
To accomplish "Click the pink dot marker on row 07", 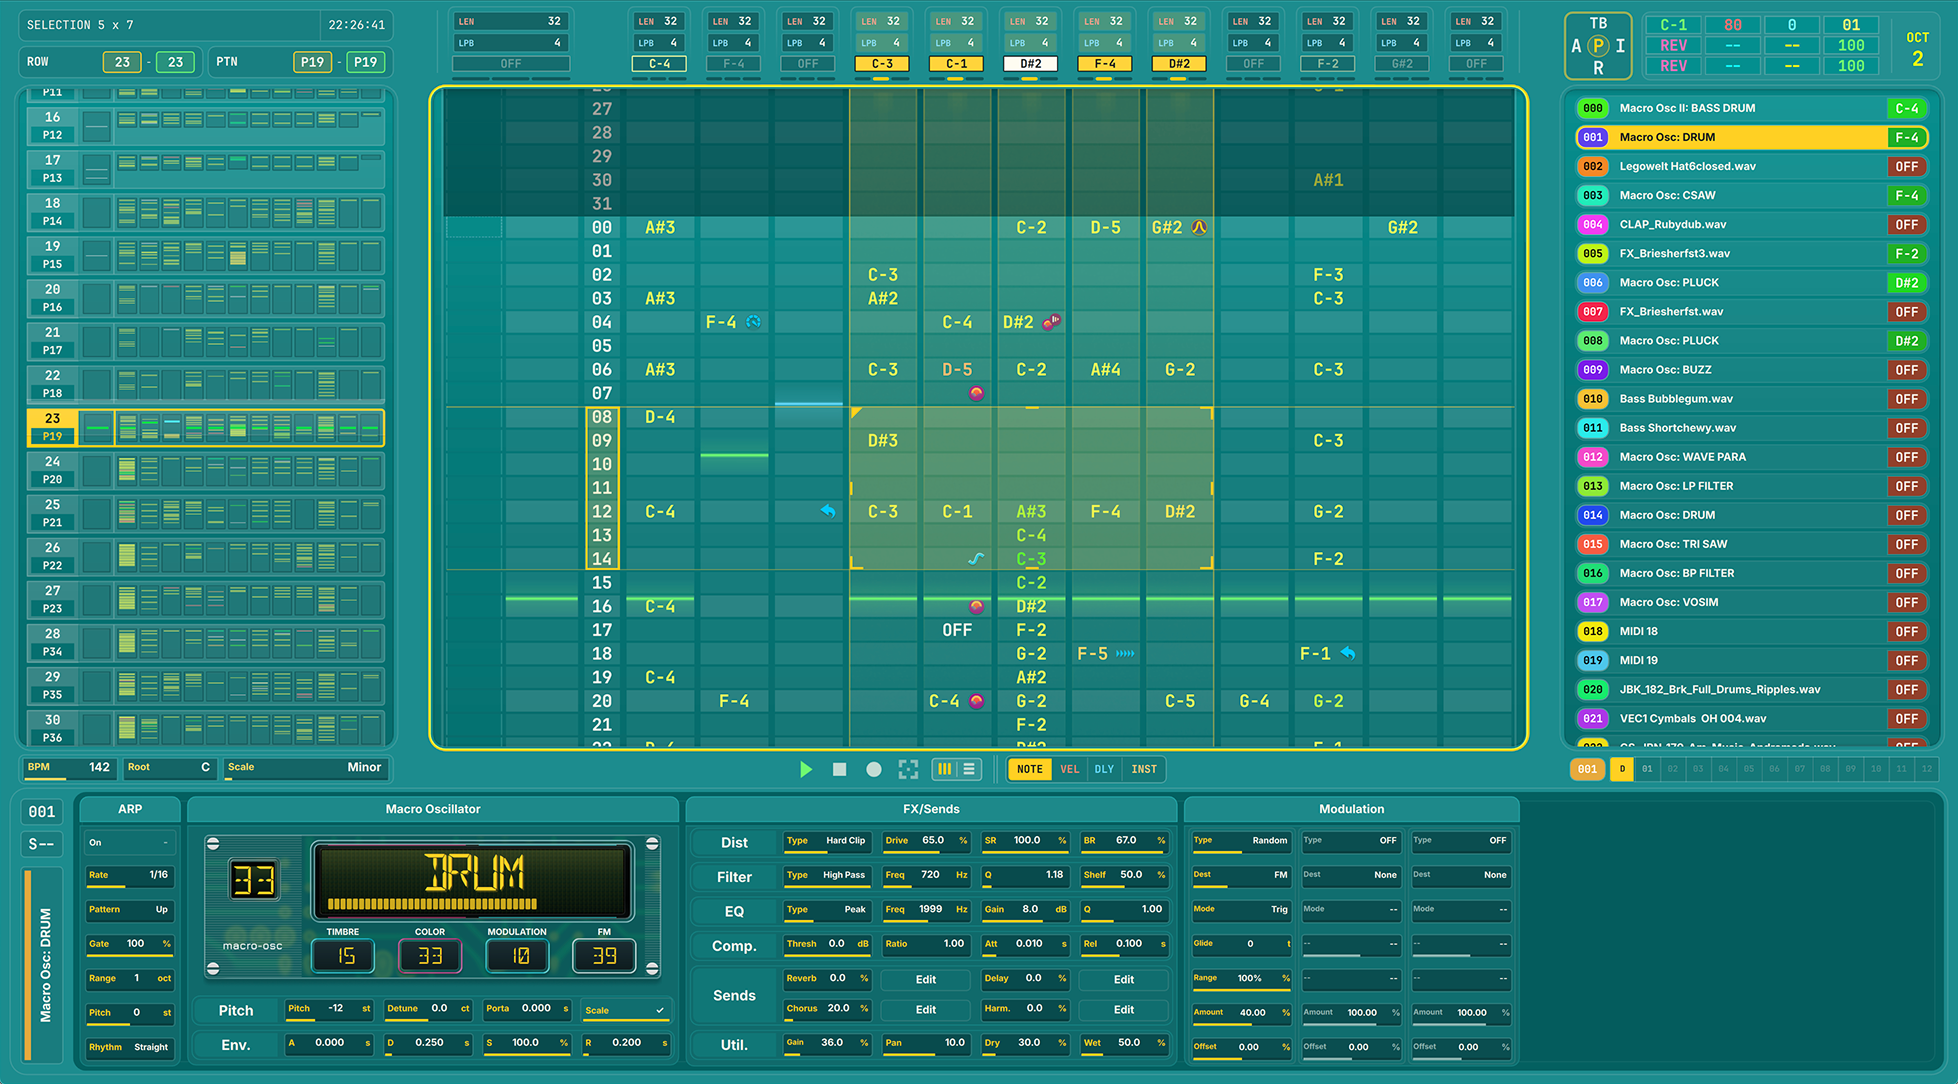I will pos(976,393).
